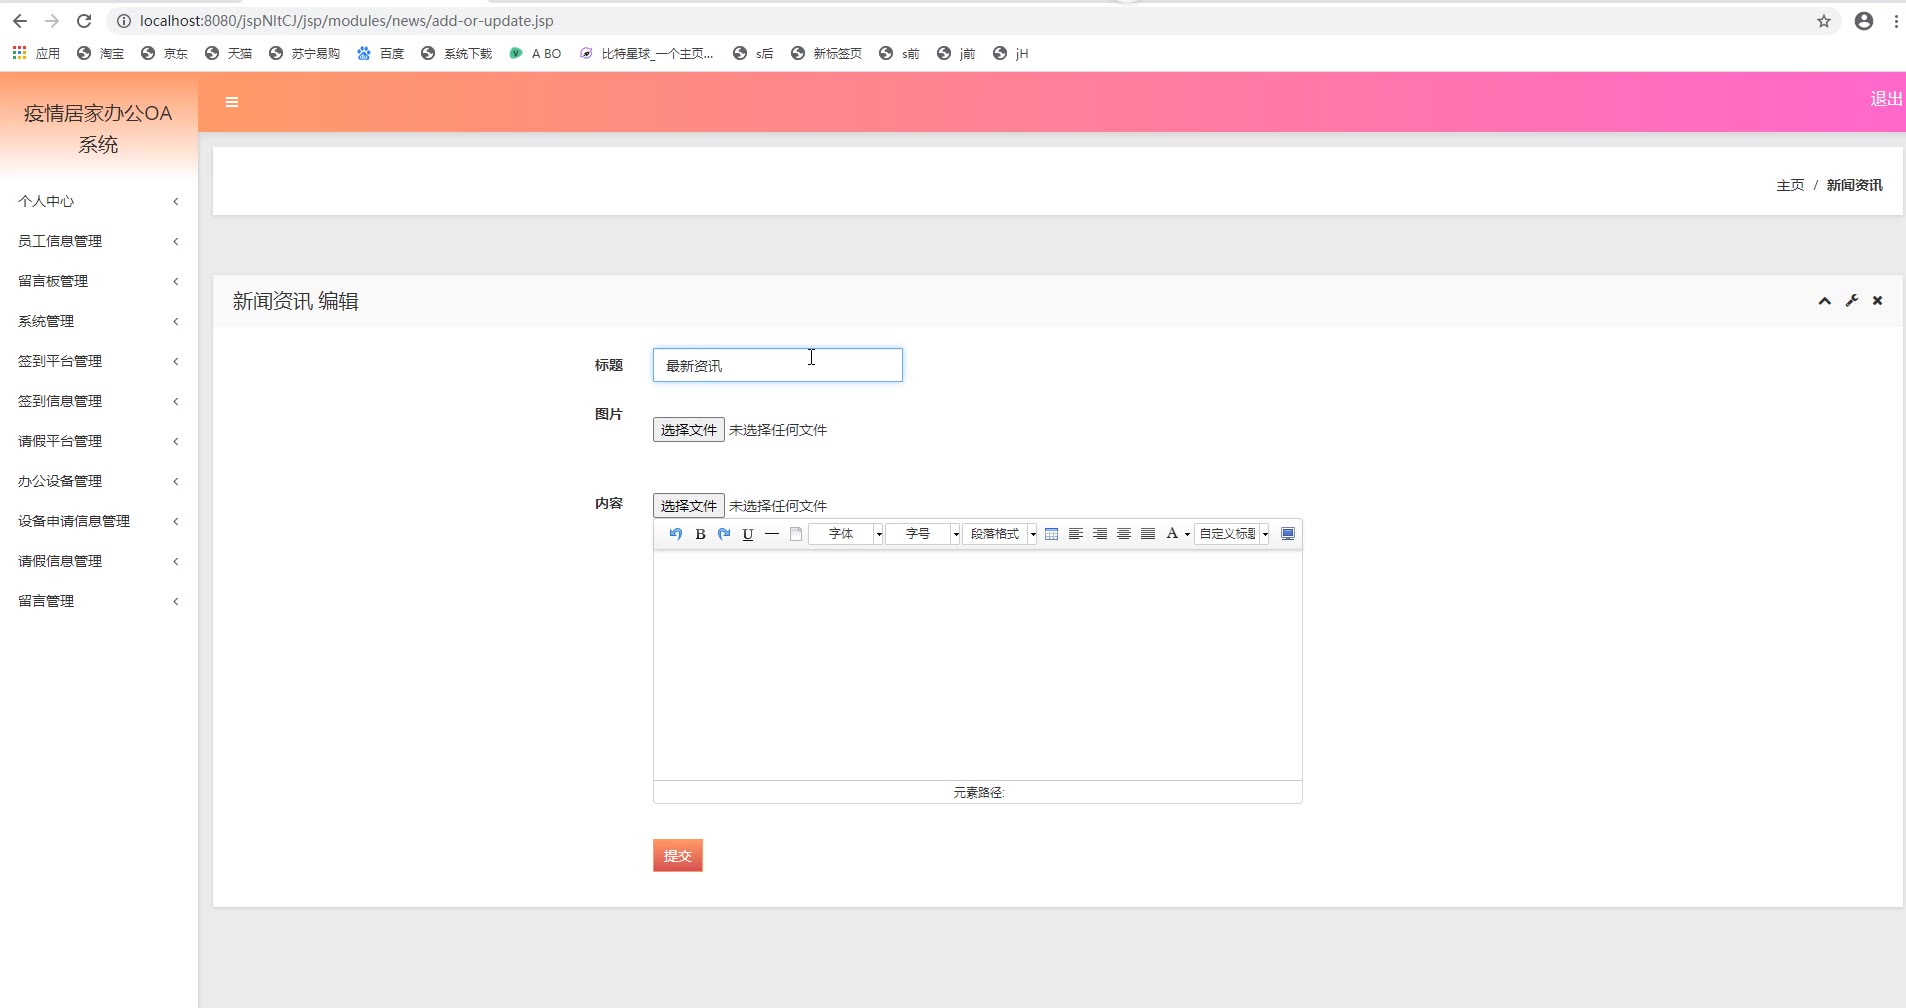Toggle bold formatting in the editor

700,534
